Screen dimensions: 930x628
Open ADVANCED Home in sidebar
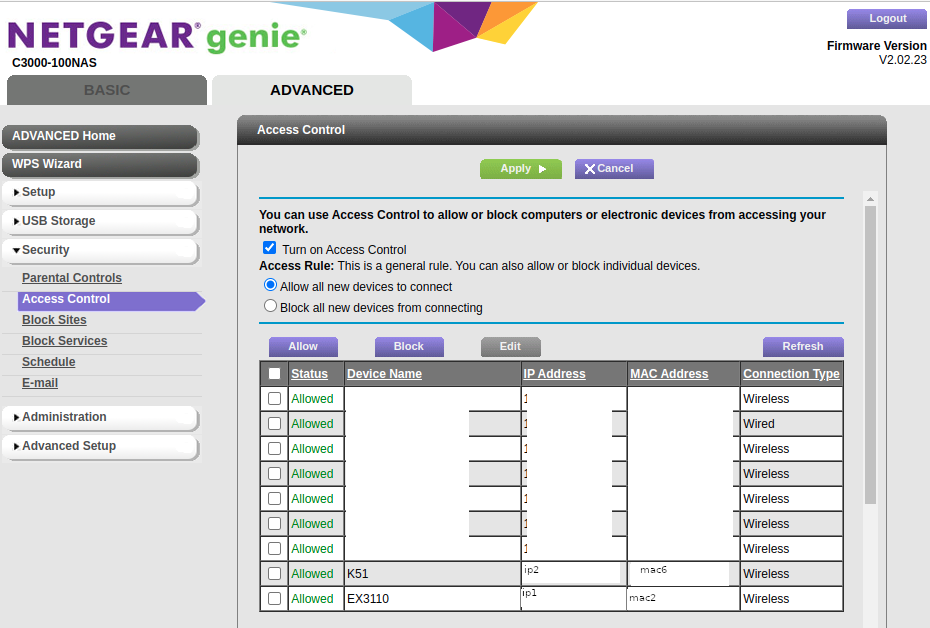pyautogui.click(x=100, y=136)
